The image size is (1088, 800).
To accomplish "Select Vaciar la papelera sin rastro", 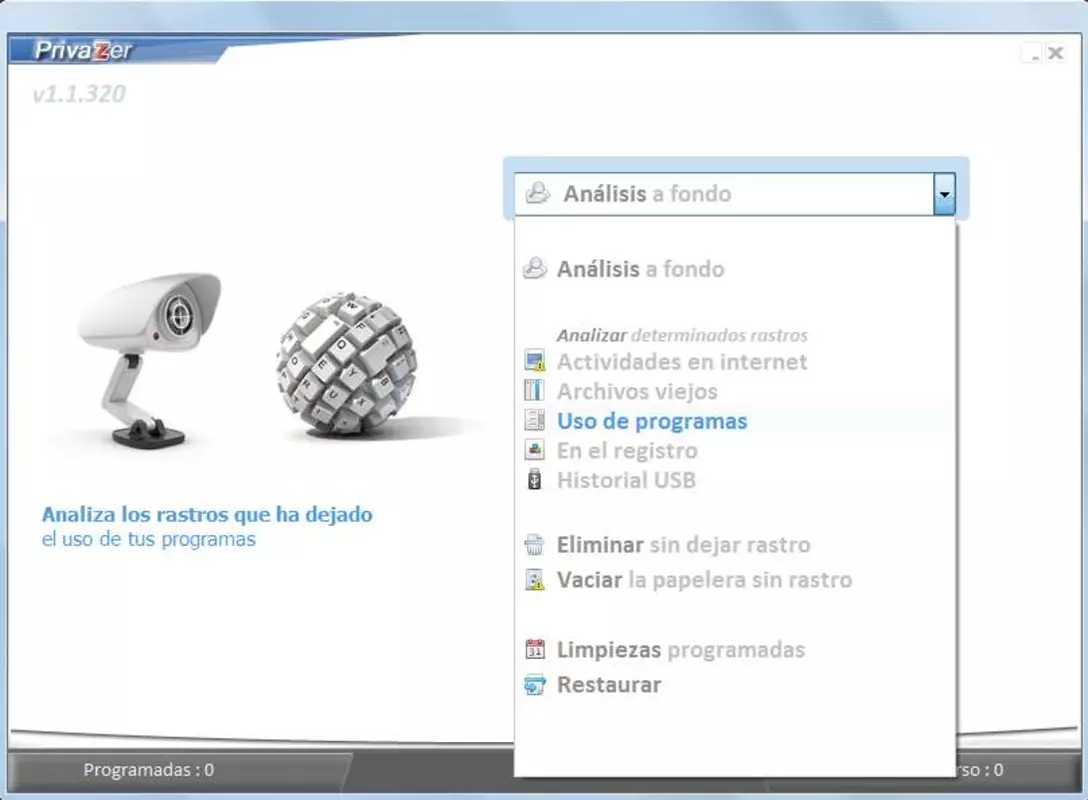I will (704, 580).
